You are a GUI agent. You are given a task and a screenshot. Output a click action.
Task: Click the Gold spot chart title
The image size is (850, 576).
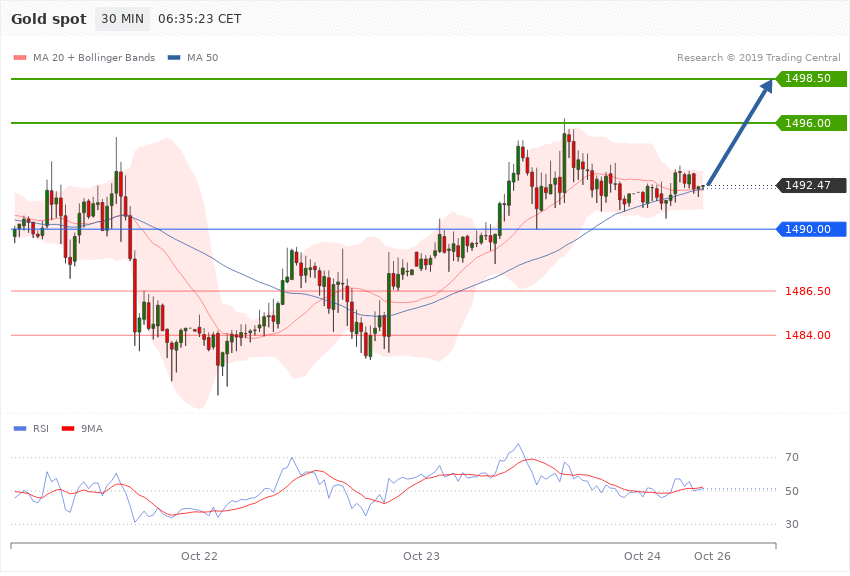pyautogui.click(x=49, y=19)
